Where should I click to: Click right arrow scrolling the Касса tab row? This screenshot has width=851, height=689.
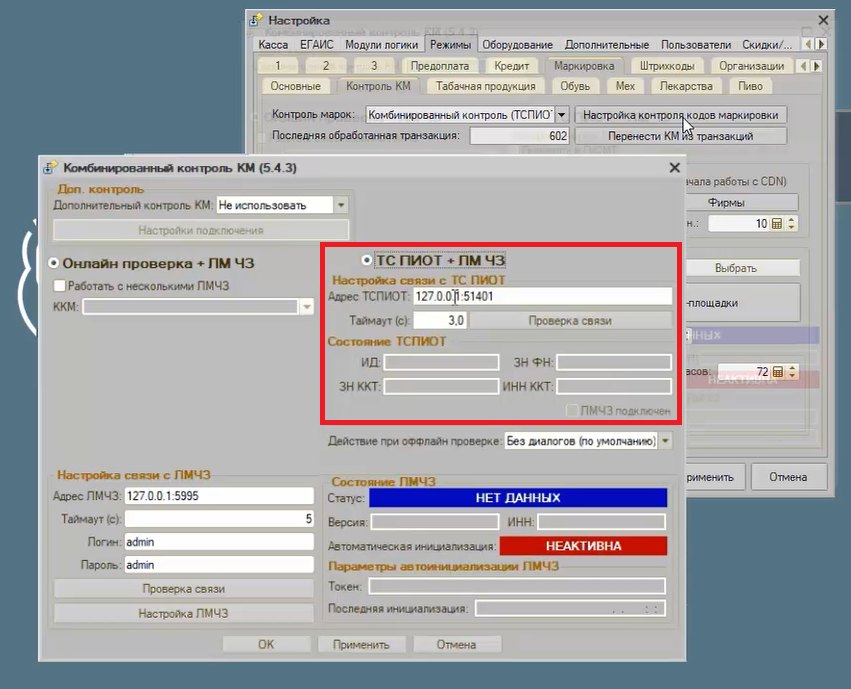[x=822, y=44]
